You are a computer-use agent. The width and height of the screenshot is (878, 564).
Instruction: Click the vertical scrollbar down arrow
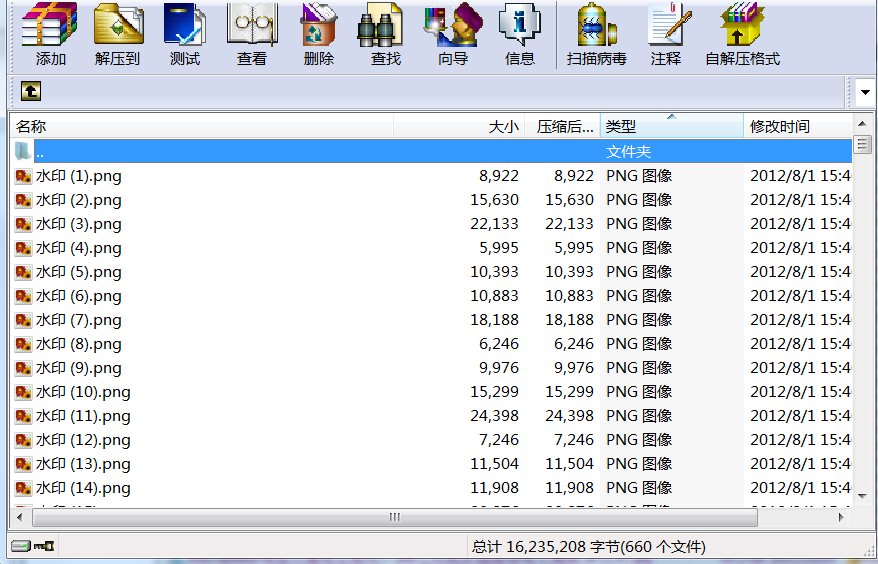tap(862, 496)
